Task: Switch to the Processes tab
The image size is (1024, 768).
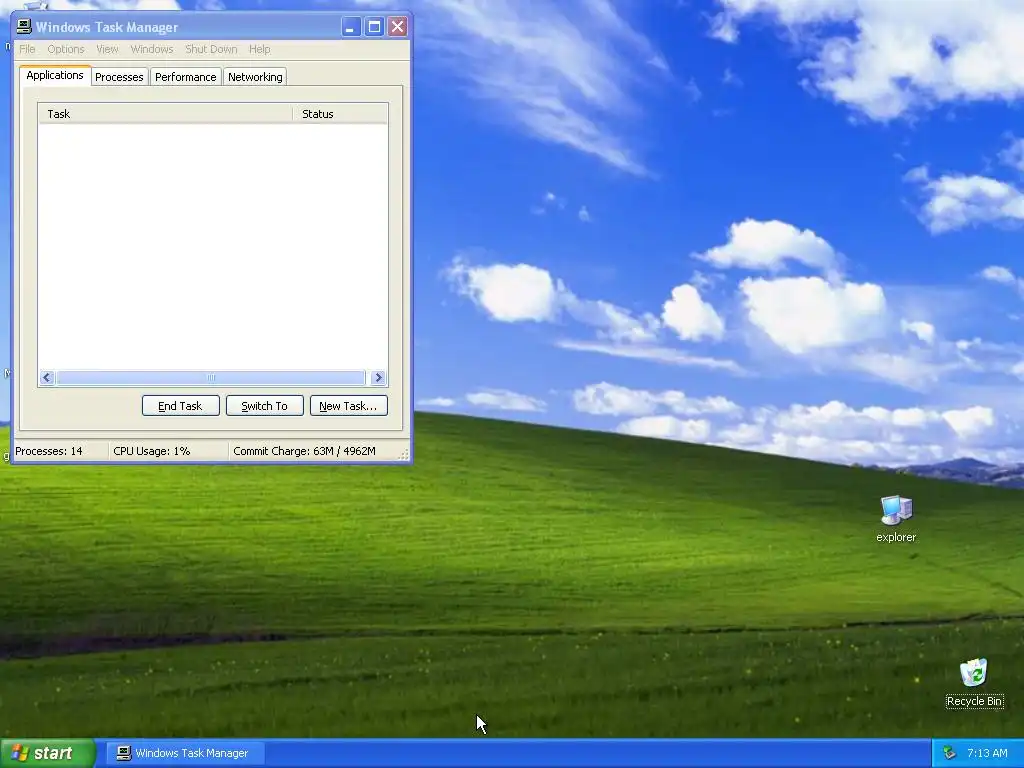Action: (119, 77)
